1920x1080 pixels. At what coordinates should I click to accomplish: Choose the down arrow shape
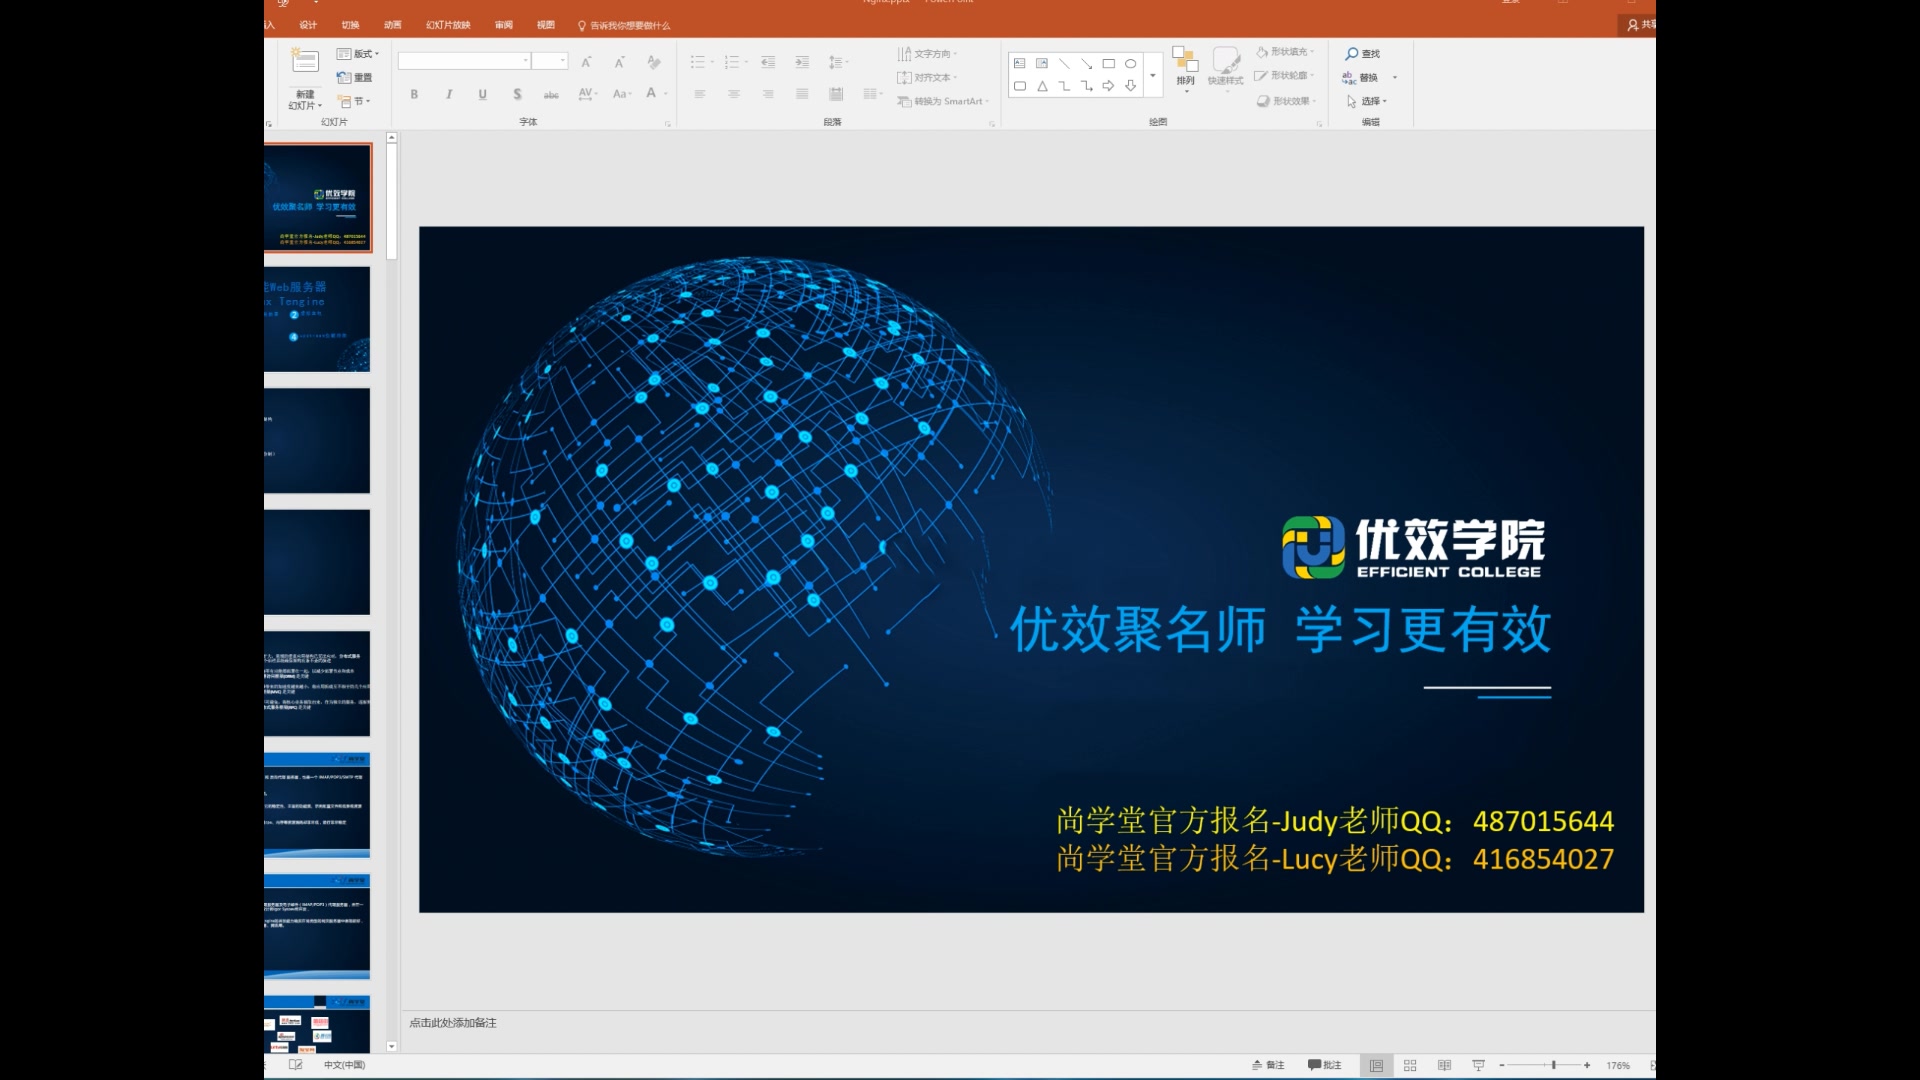coord(1131,86)
